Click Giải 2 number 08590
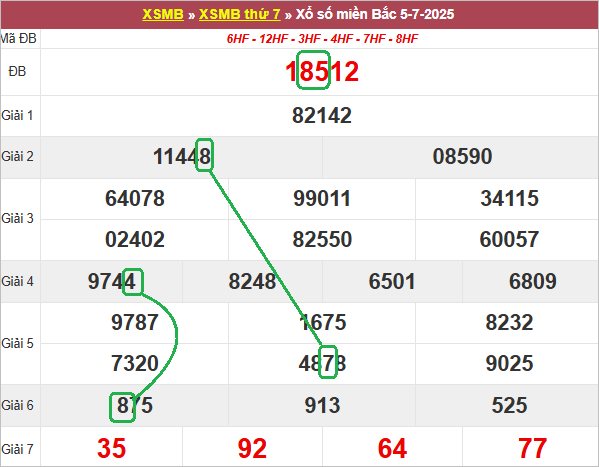599x467 pixels. (x=462, y=156)
